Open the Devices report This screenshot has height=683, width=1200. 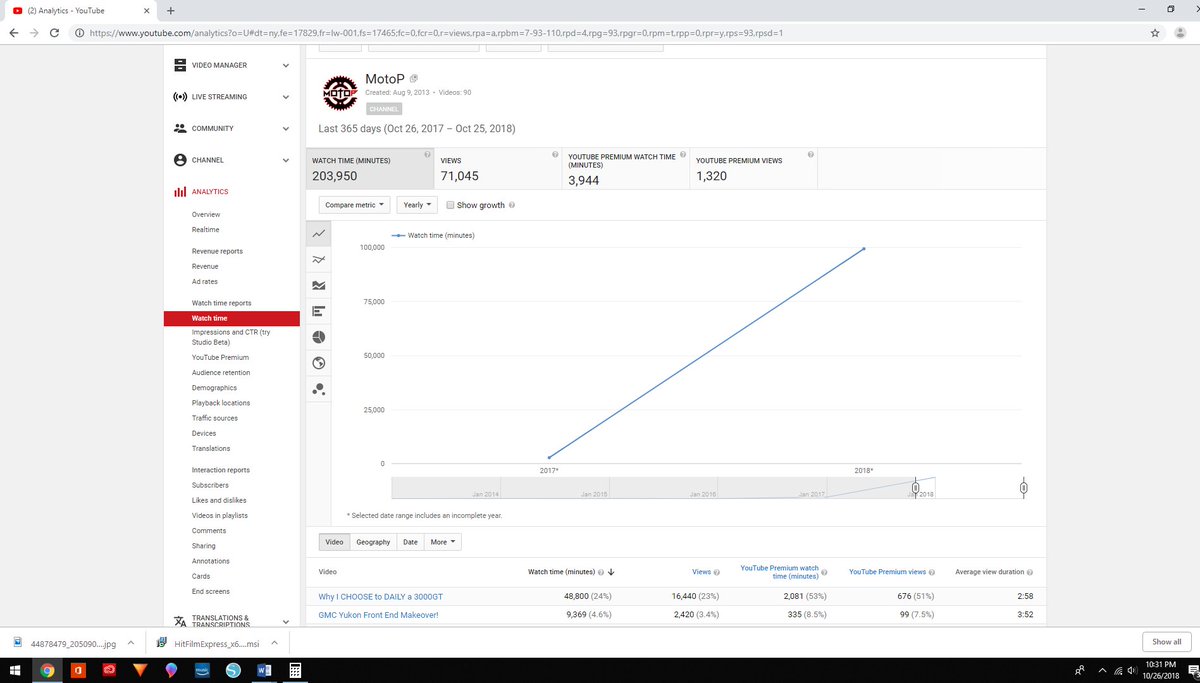(x=204, y=433)
